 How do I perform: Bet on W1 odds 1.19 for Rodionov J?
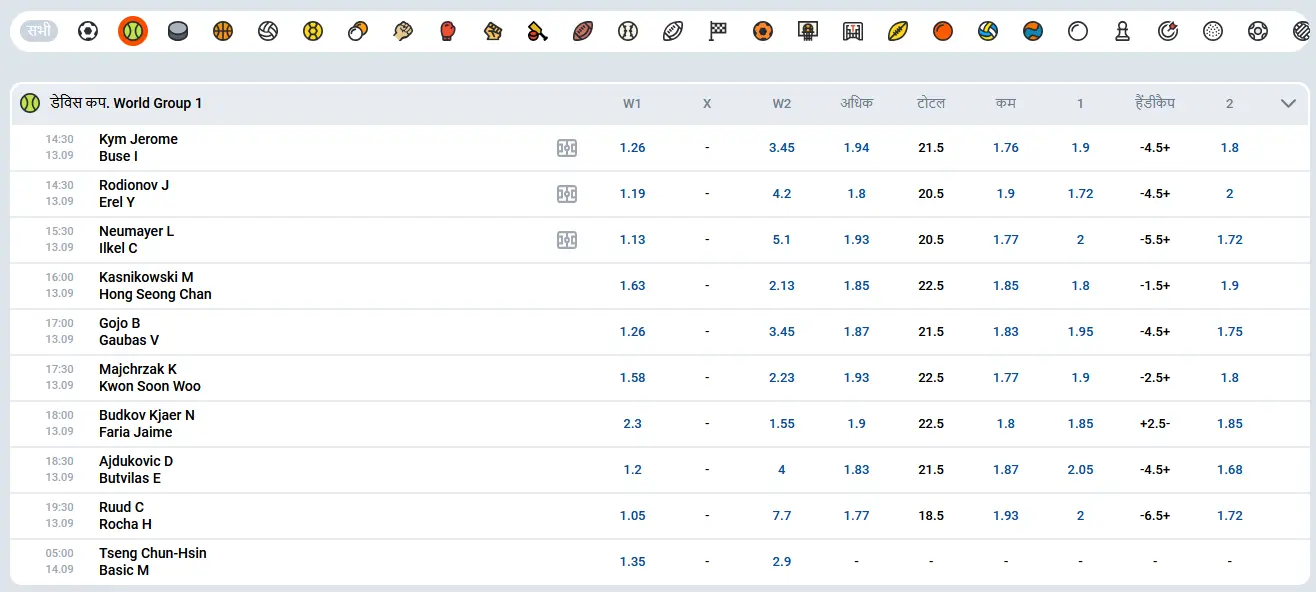coord(632,194)
